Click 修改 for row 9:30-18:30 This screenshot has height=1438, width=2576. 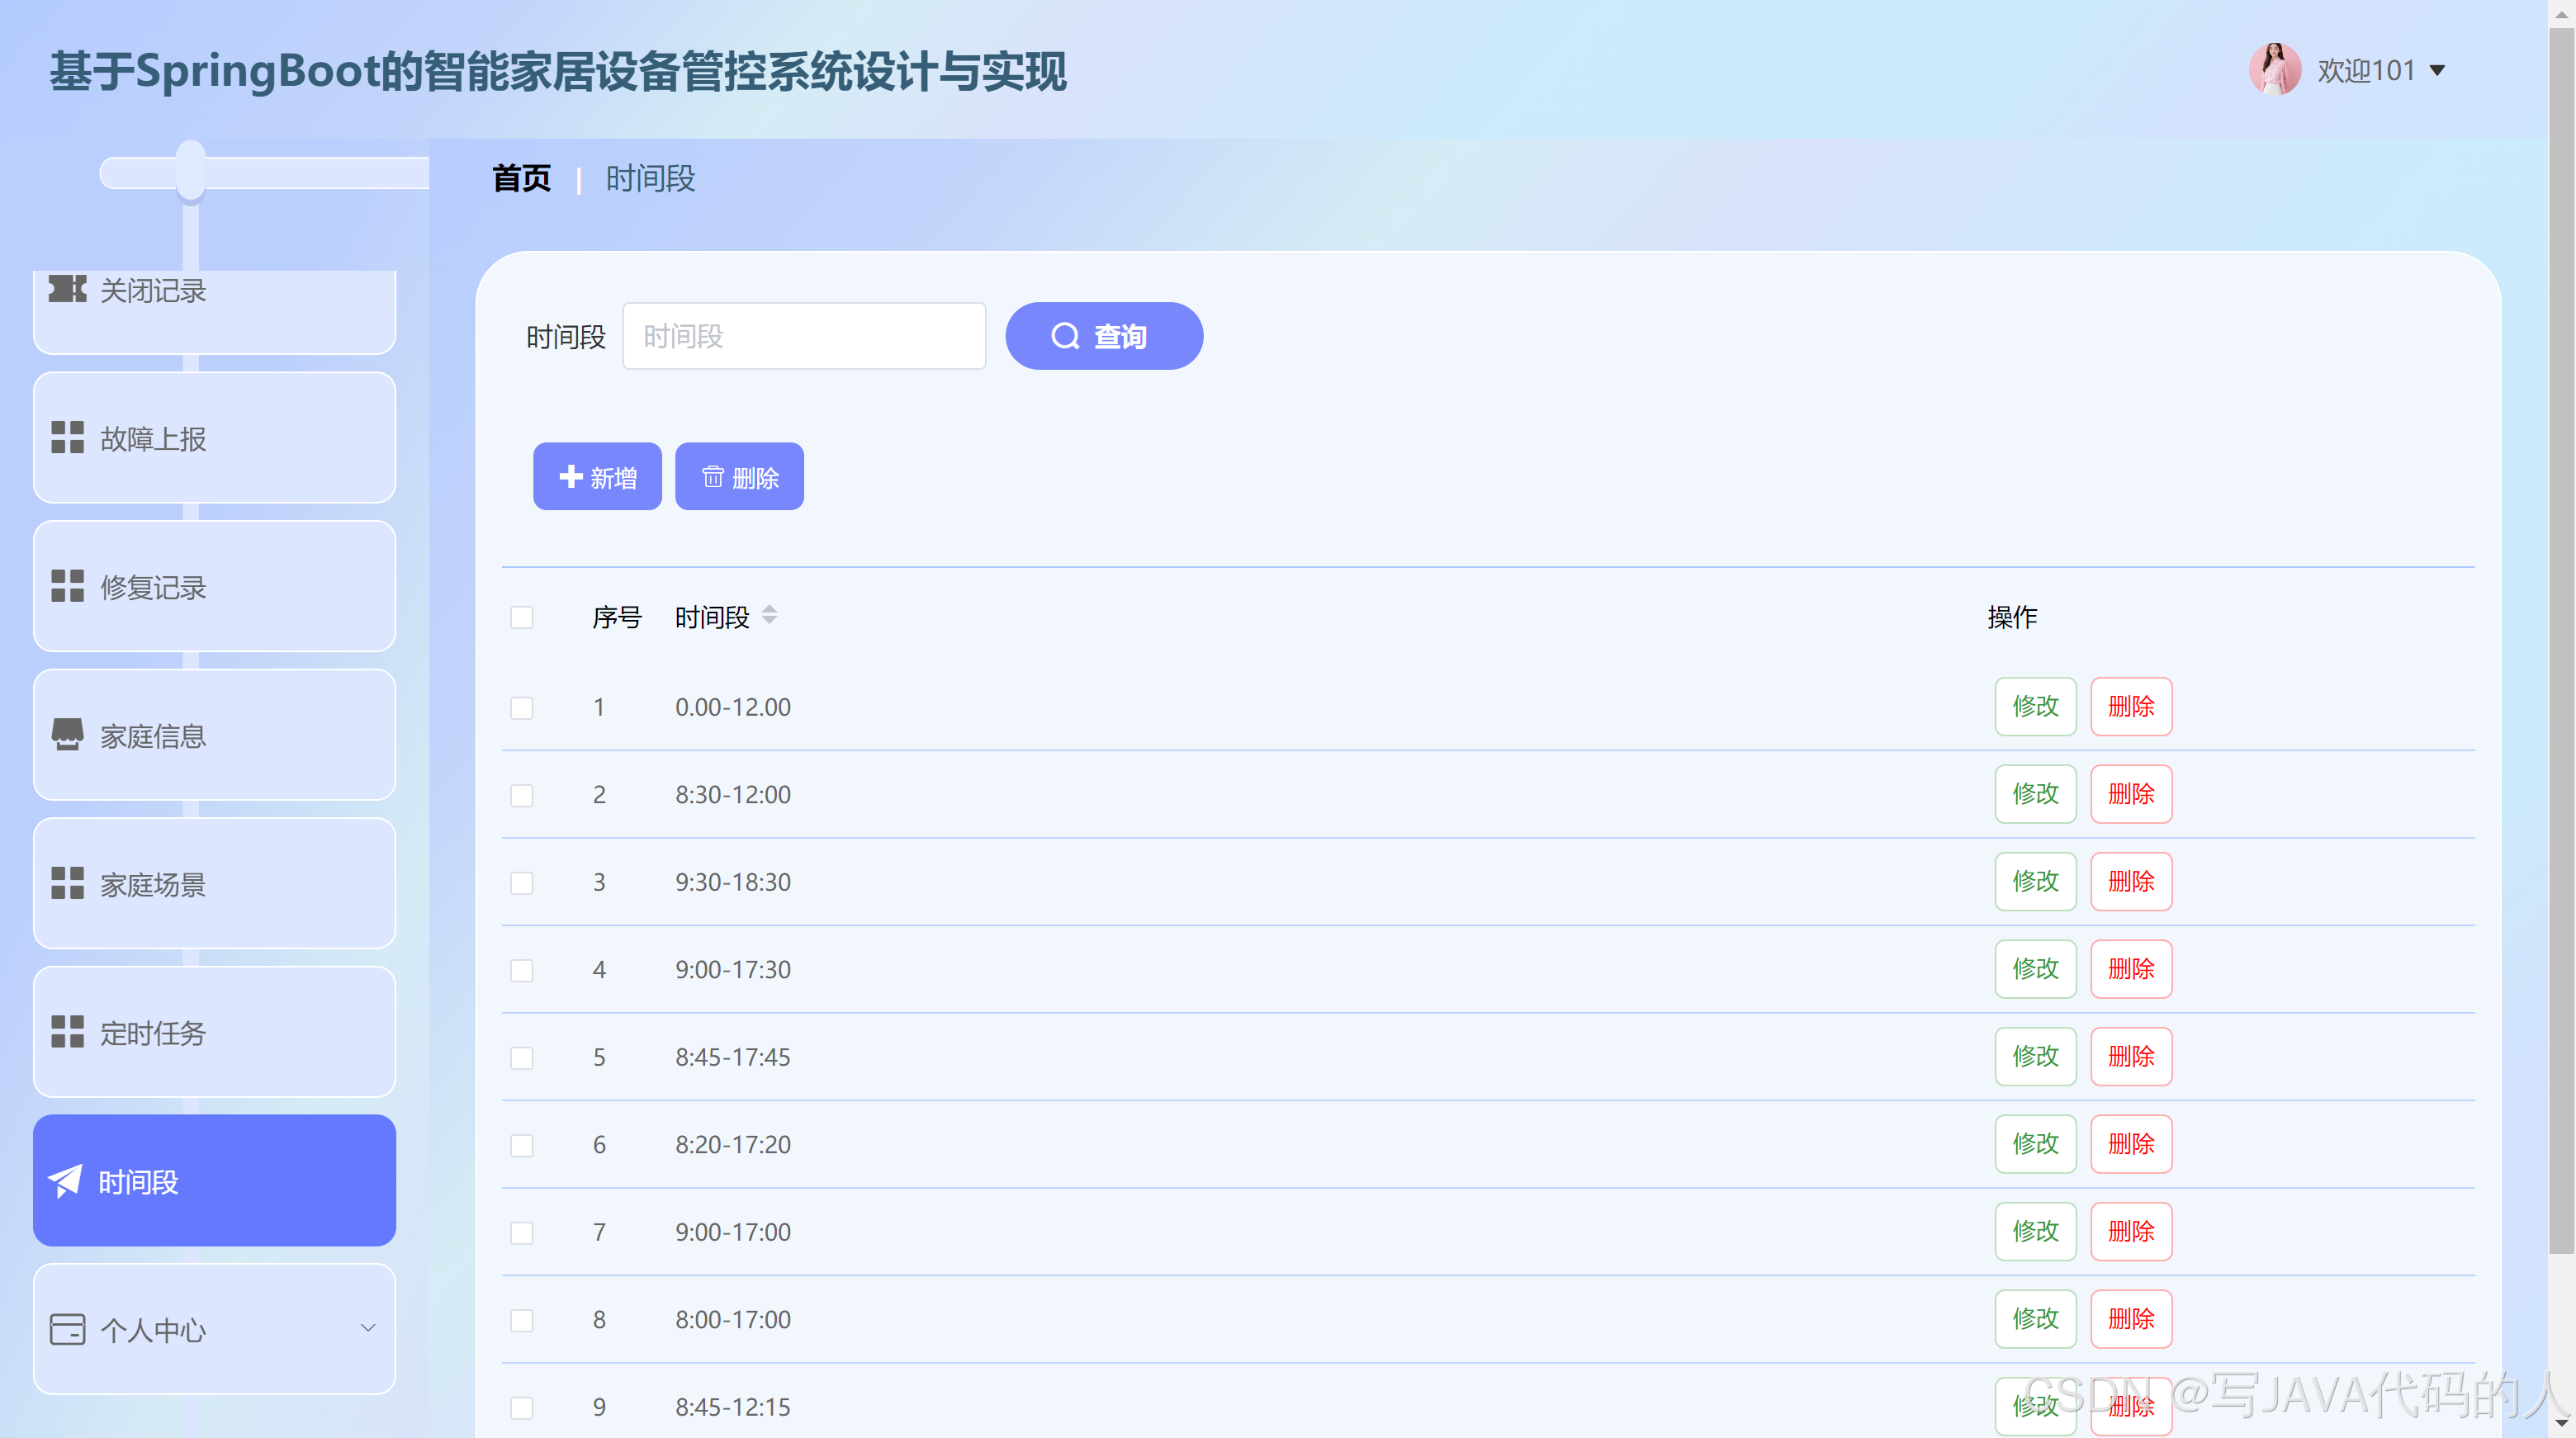pos(2035,881)
